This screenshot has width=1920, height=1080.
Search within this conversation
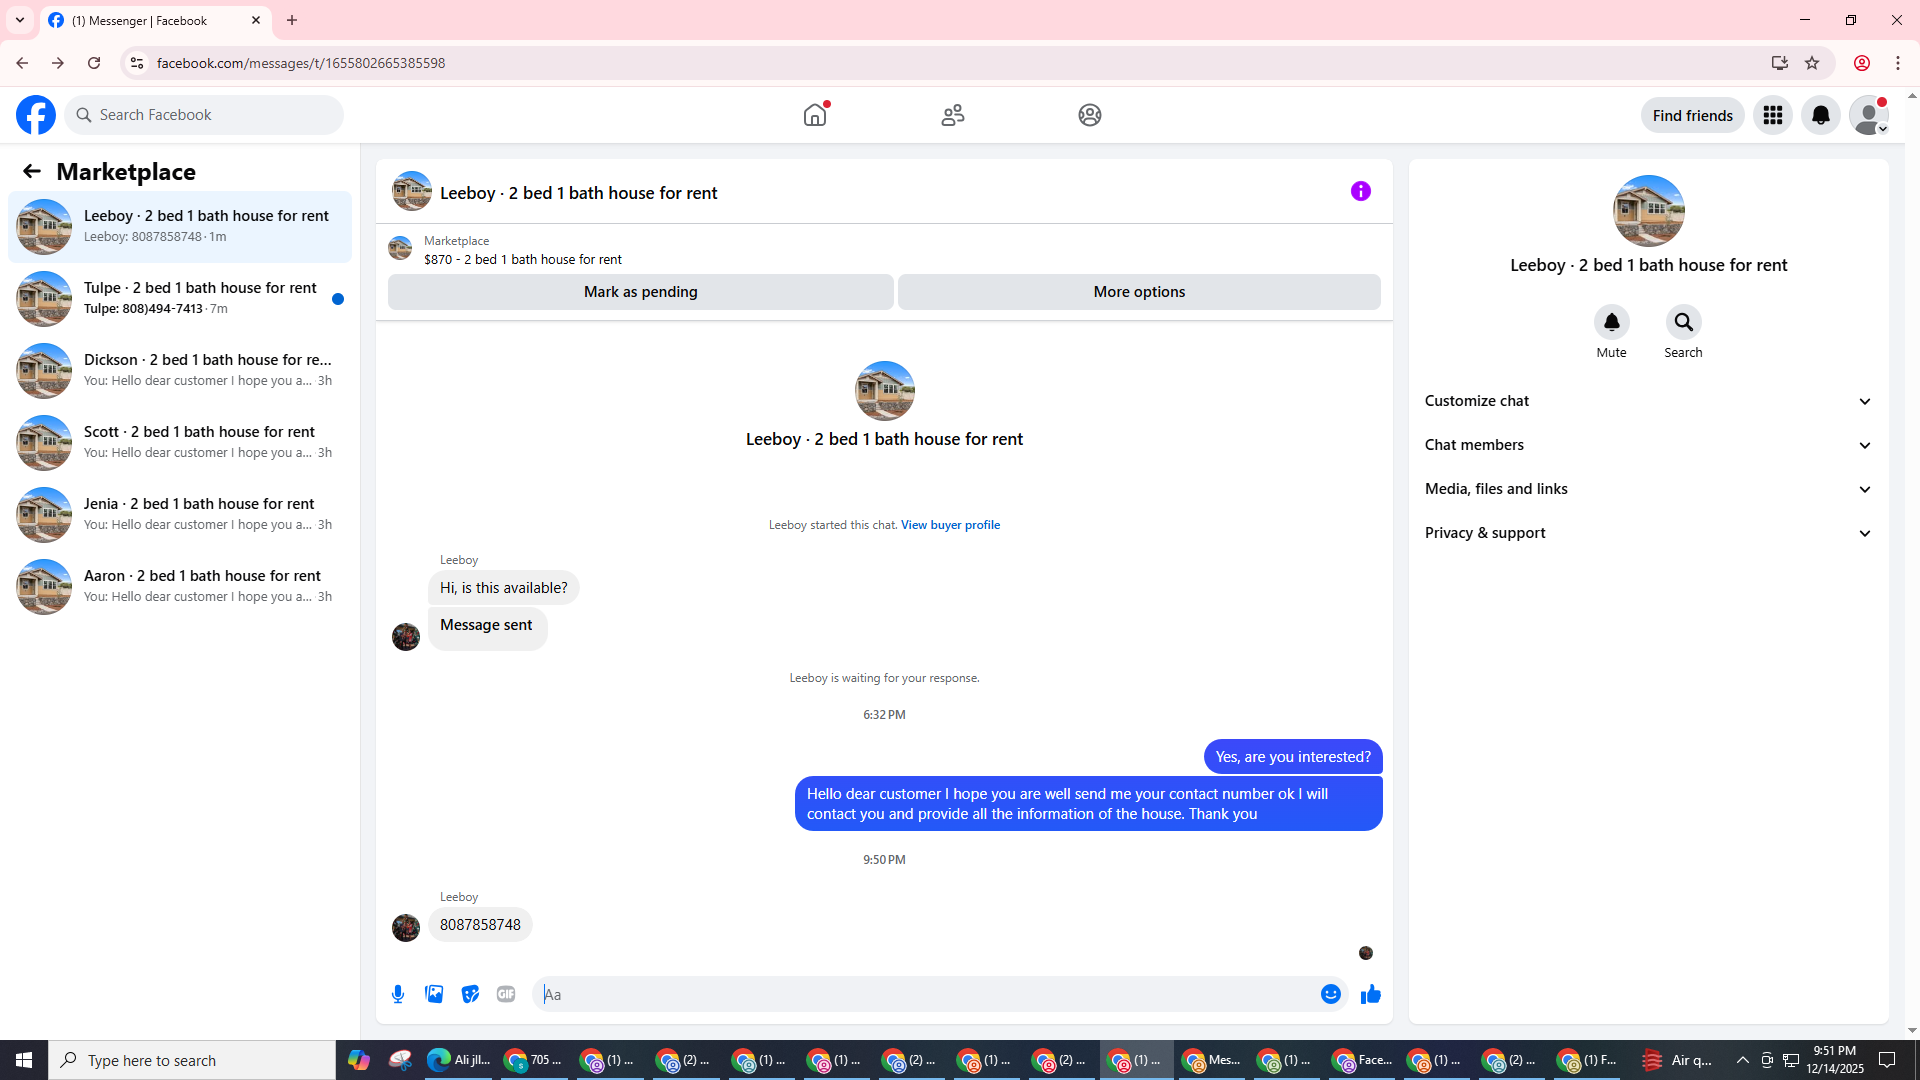point(1683,323)
